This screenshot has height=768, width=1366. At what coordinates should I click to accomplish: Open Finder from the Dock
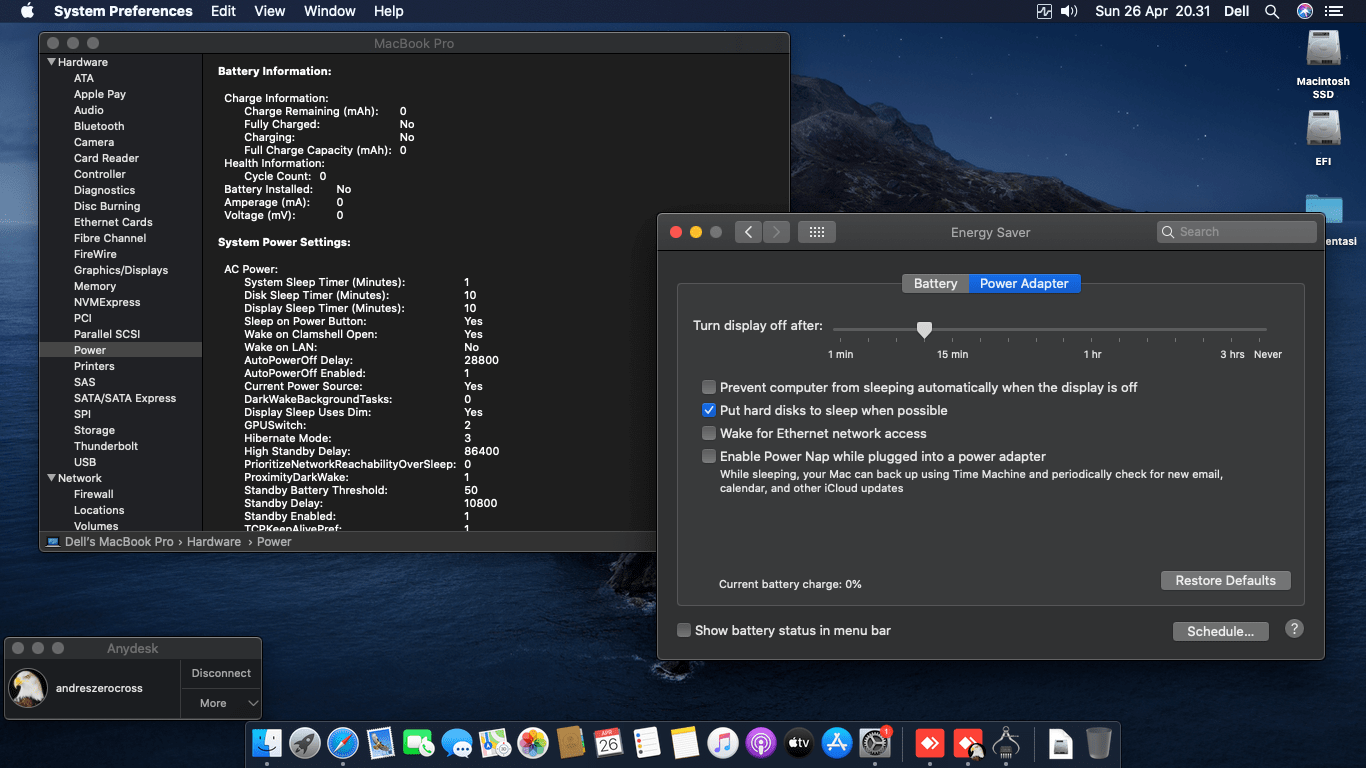(267, 742)
